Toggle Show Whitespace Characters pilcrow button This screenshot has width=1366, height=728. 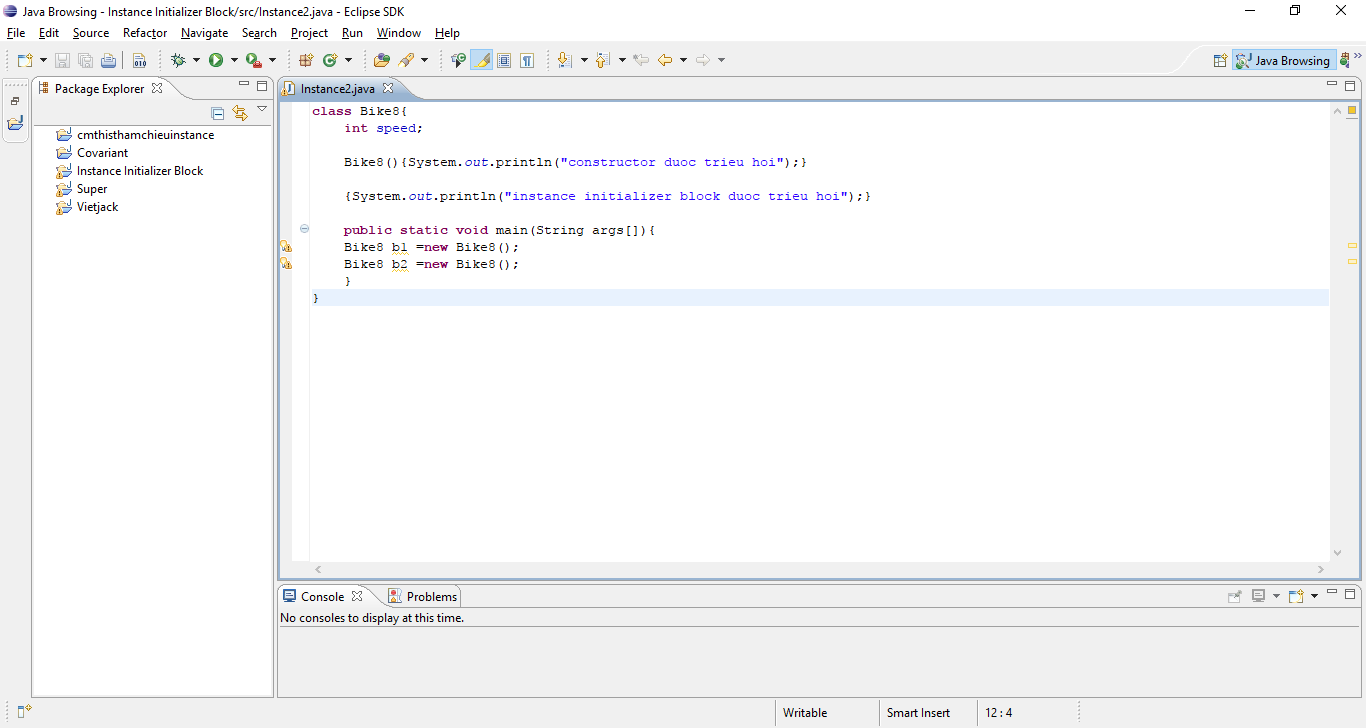point(527,61)
